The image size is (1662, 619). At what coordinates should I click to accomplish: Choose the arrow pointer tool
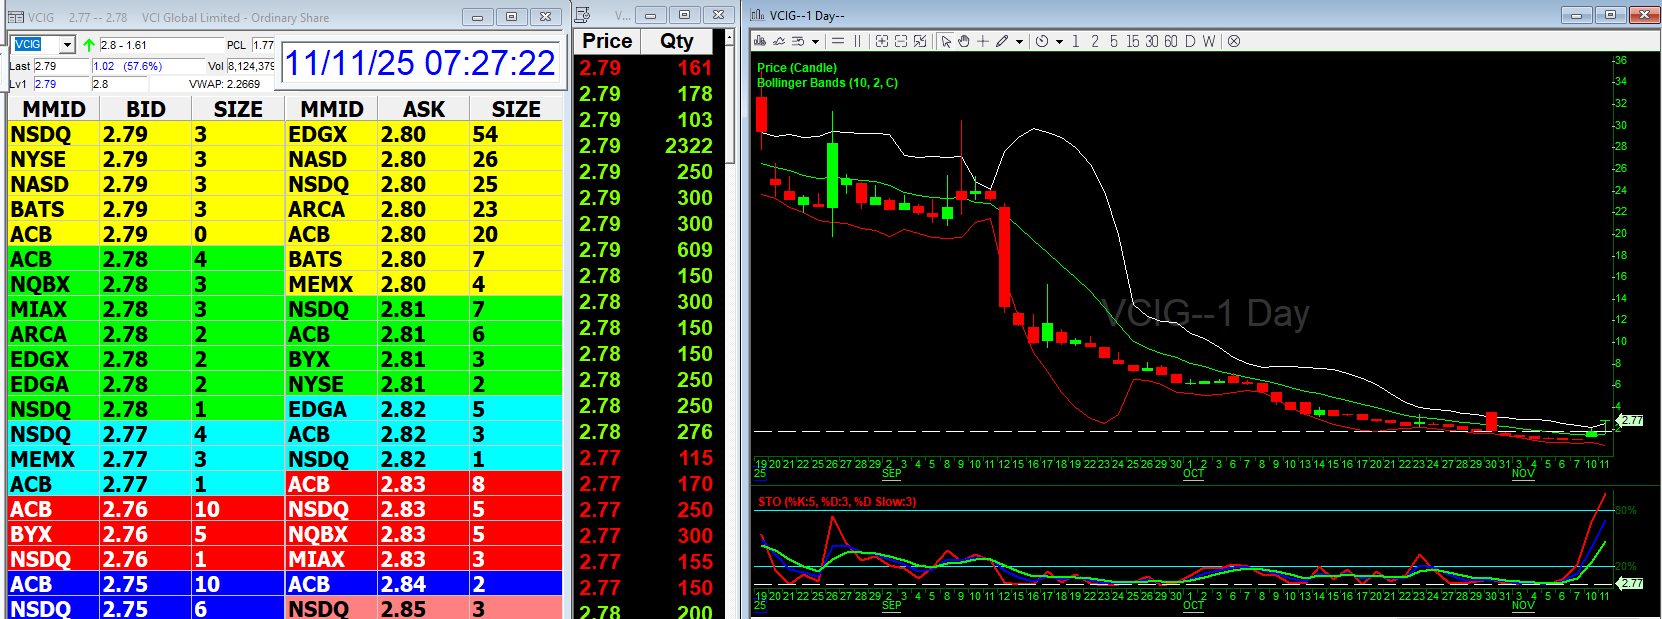point(946,41)
